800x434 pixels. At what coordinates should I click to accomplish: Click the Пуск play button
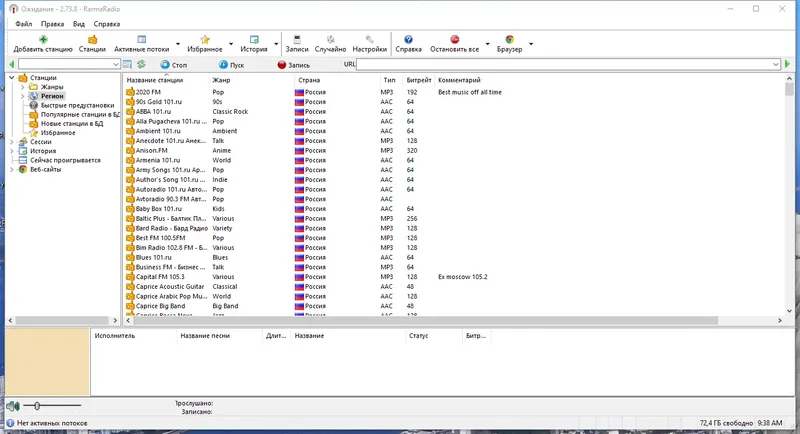231,65
